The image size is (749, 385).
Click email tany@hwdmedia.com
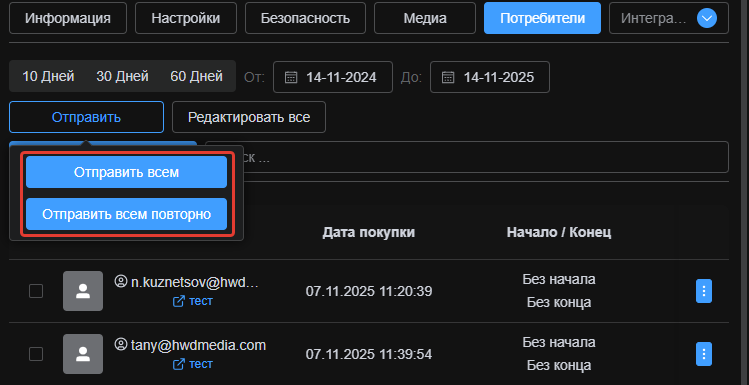[198, 345]
